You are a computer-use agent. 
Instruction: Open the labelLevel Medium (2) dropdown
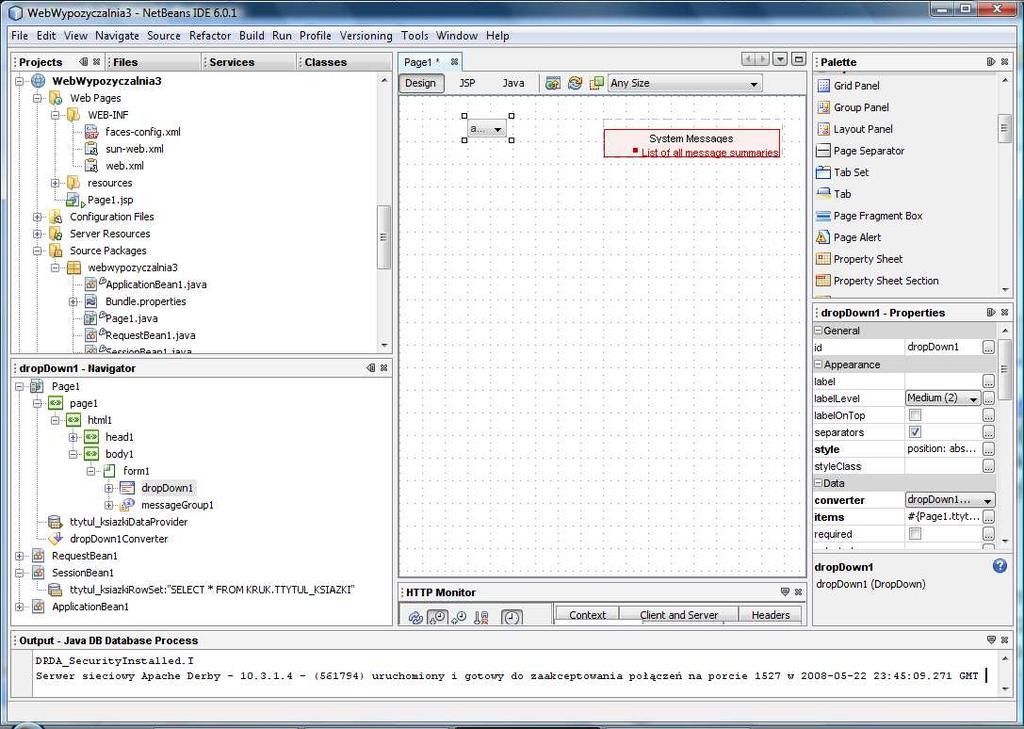tap(942, 398)
